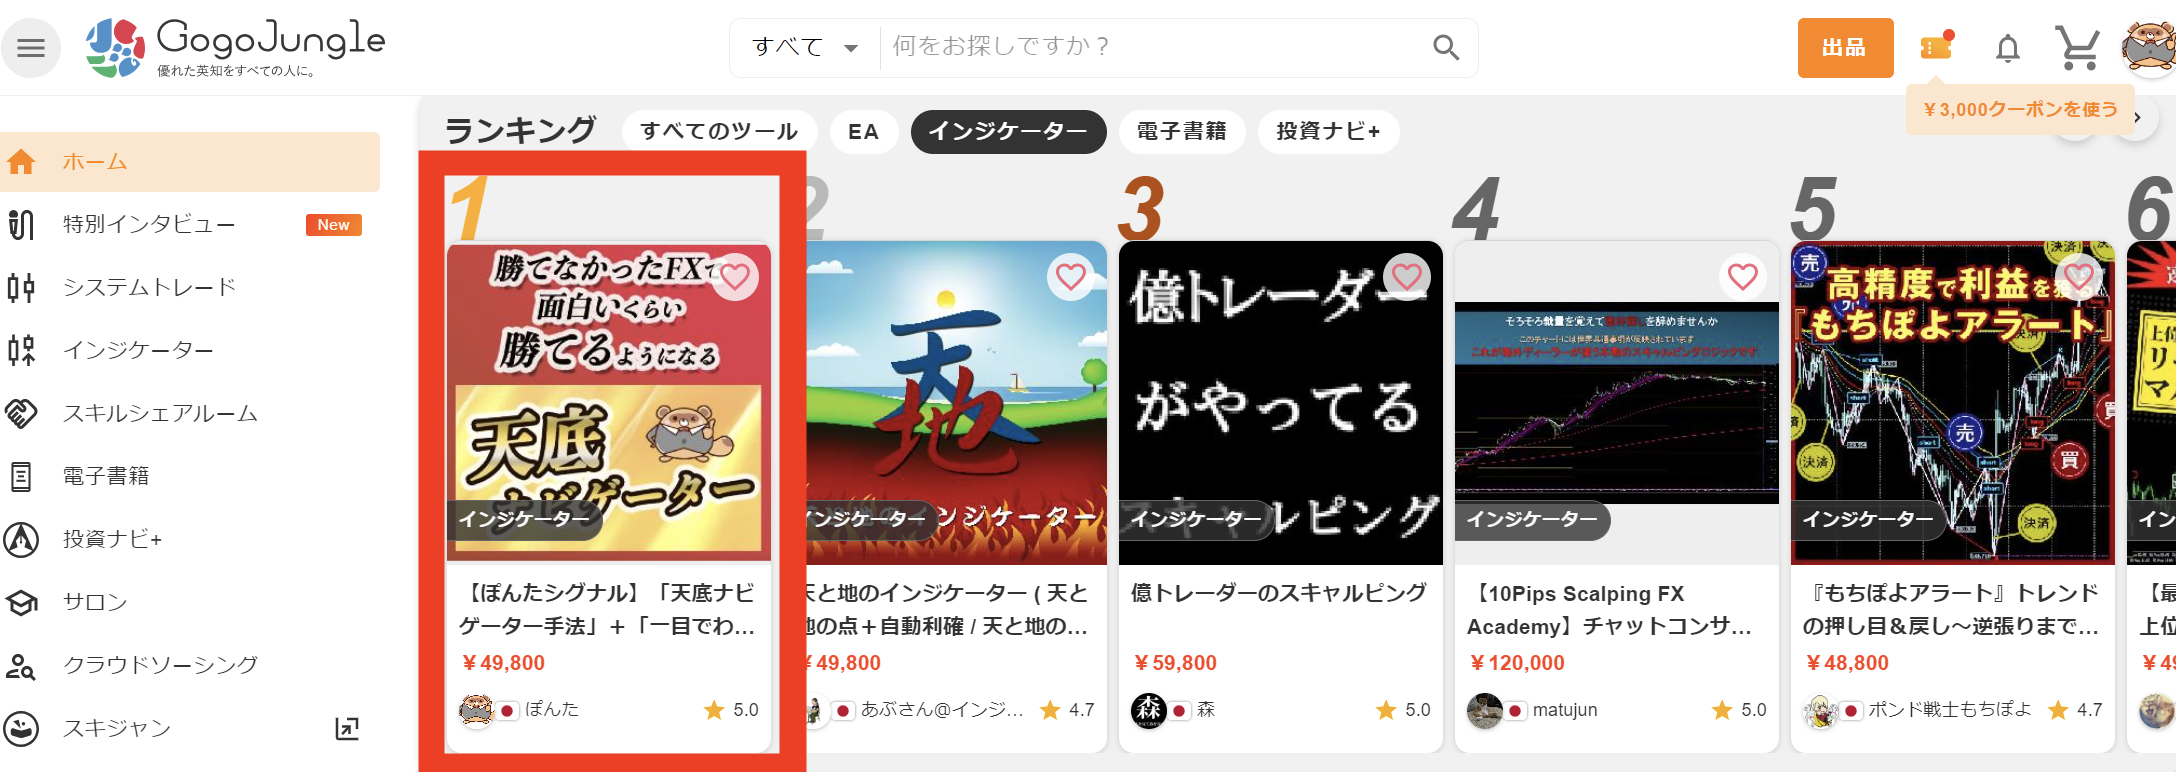Open スキジャン external link icon
Image resolution: width=2176 pixels, height=772 pixels.
pyautogui.click(x=347, y=728)
